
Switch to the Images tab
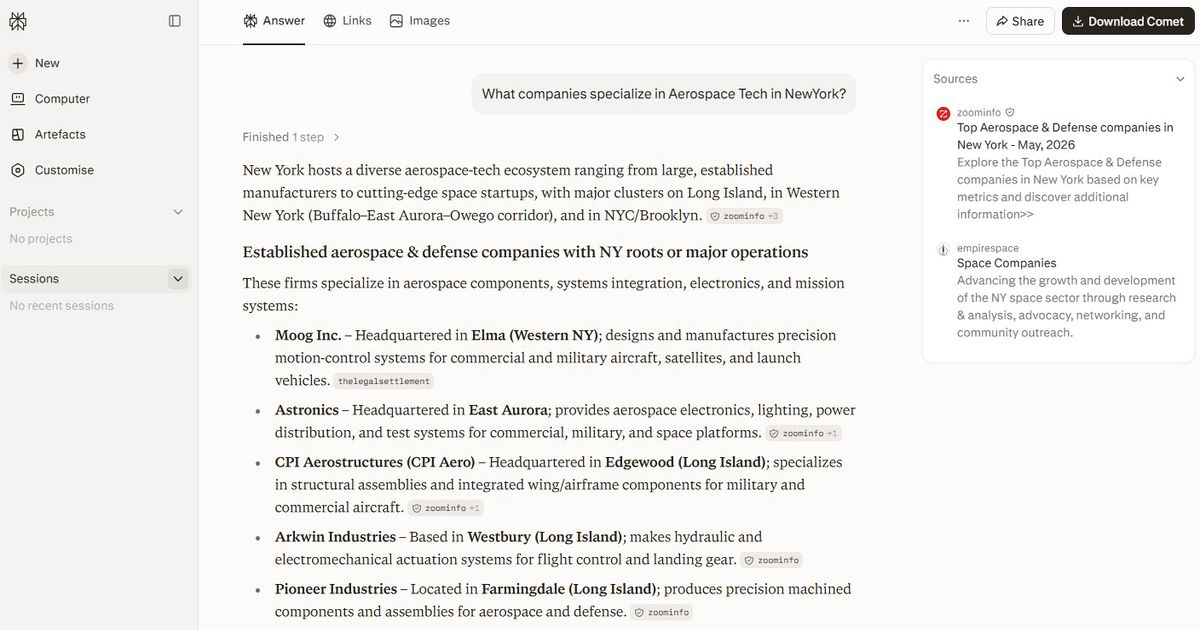[420, 21]
